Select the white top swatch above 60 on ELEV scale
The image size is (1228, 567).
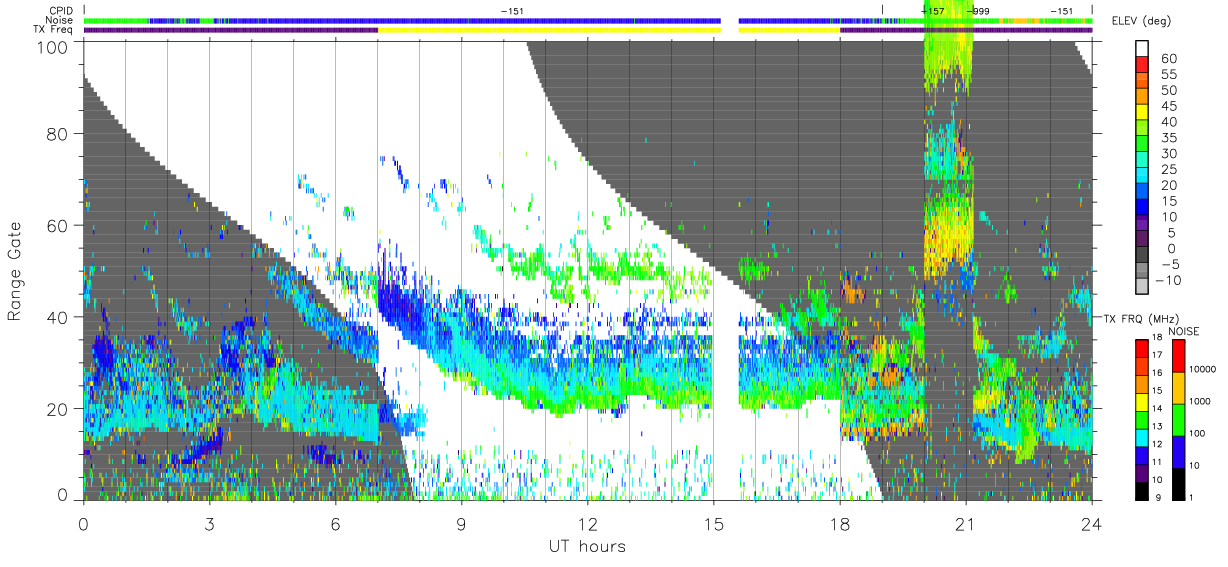1143,50
